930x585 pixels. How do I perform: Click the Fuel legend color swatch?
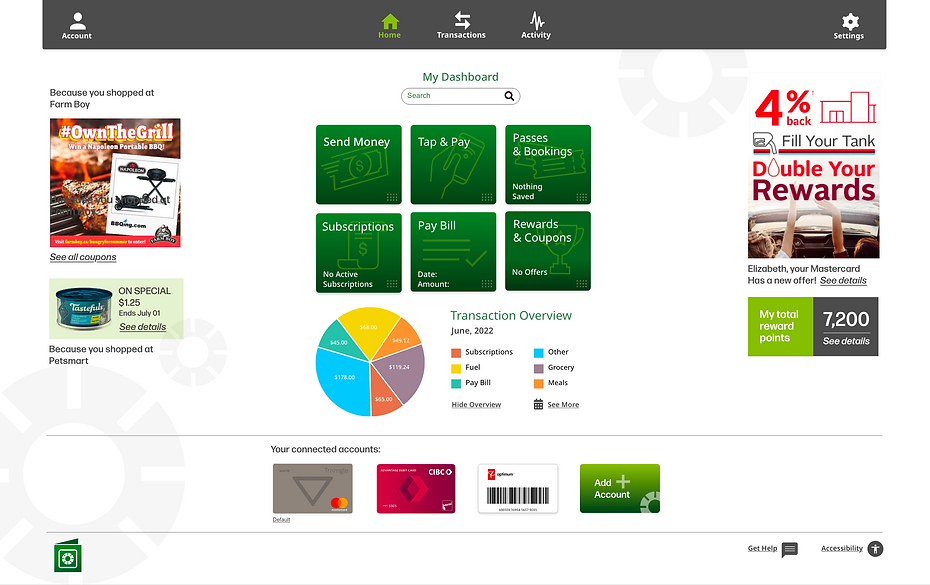(x=456, y=368)
